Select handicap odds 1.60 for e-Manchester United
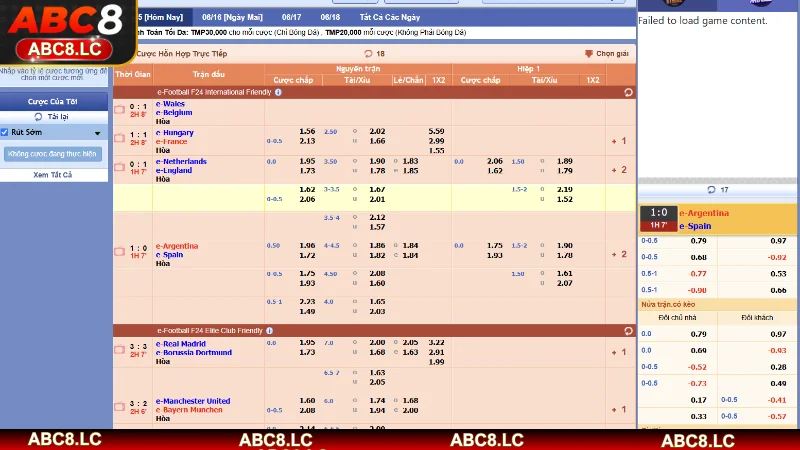The height and width of the screenshot is (450, 800). pos(307,401)
